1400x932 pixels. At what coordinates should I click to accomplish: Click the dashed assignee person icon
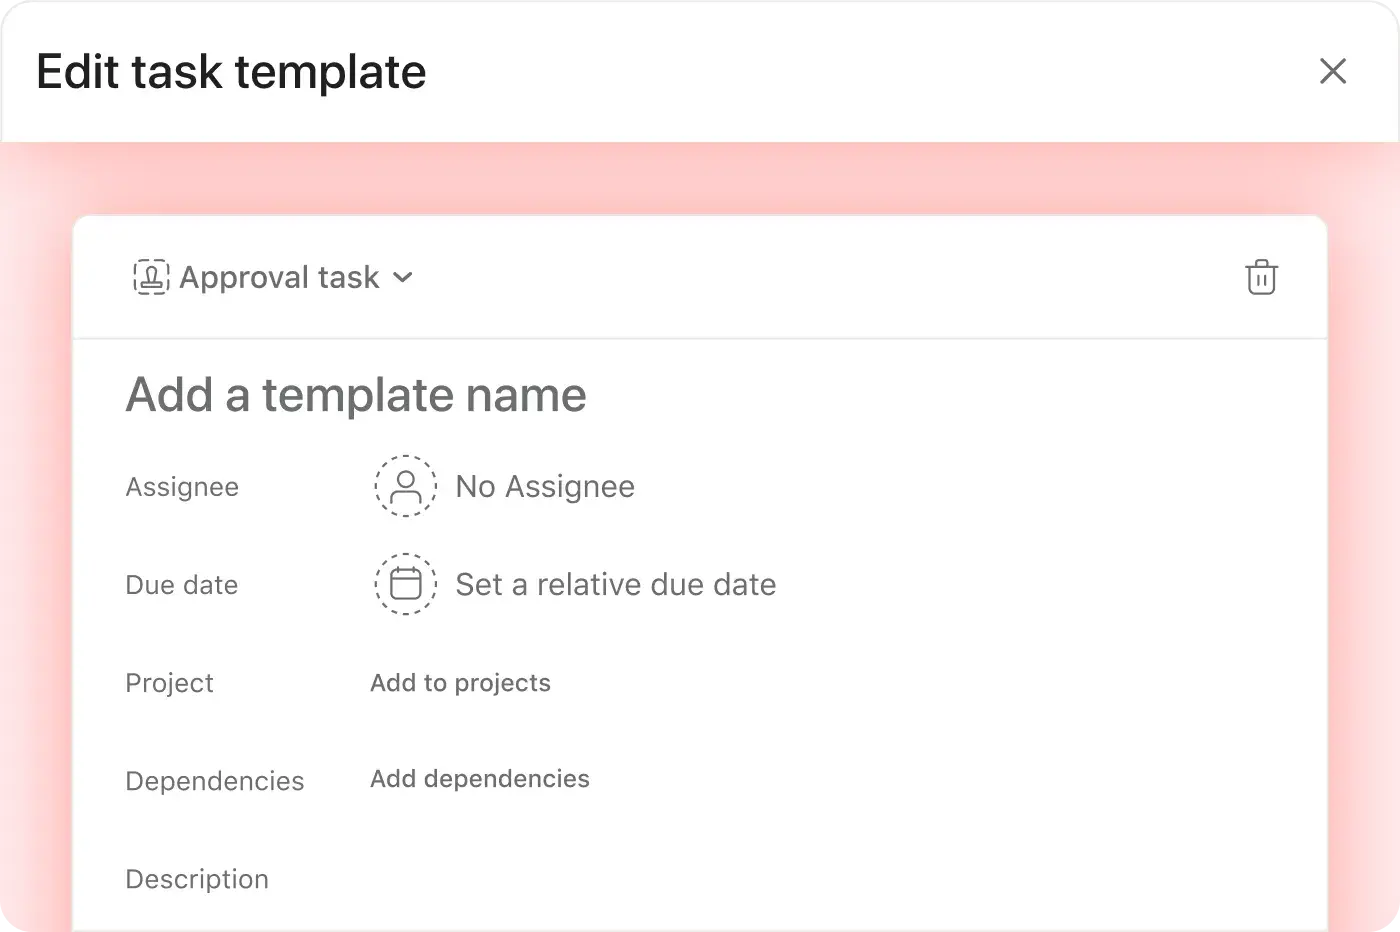[405, 486]
